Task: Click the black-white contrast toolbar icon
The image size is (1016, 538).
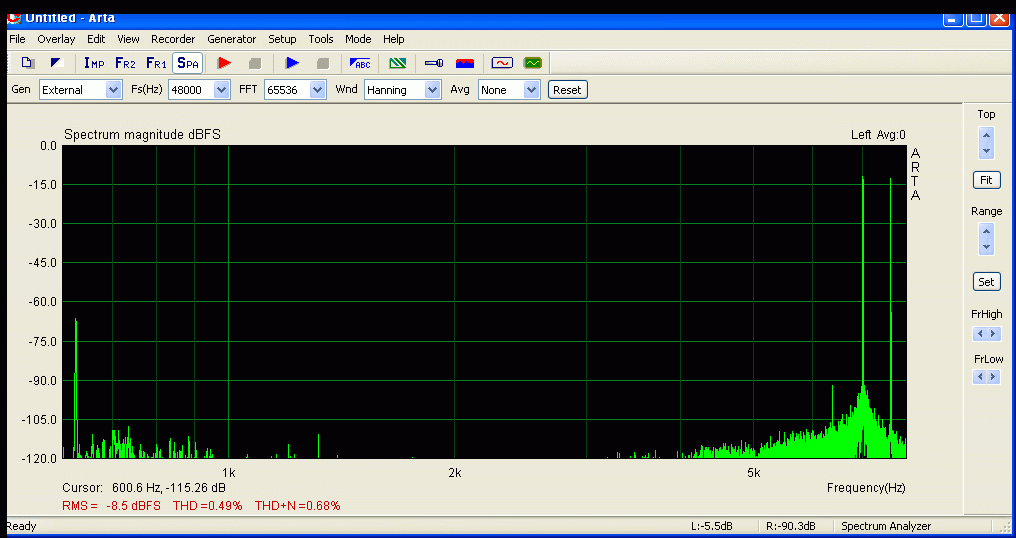Action: (x=57, y=63)
